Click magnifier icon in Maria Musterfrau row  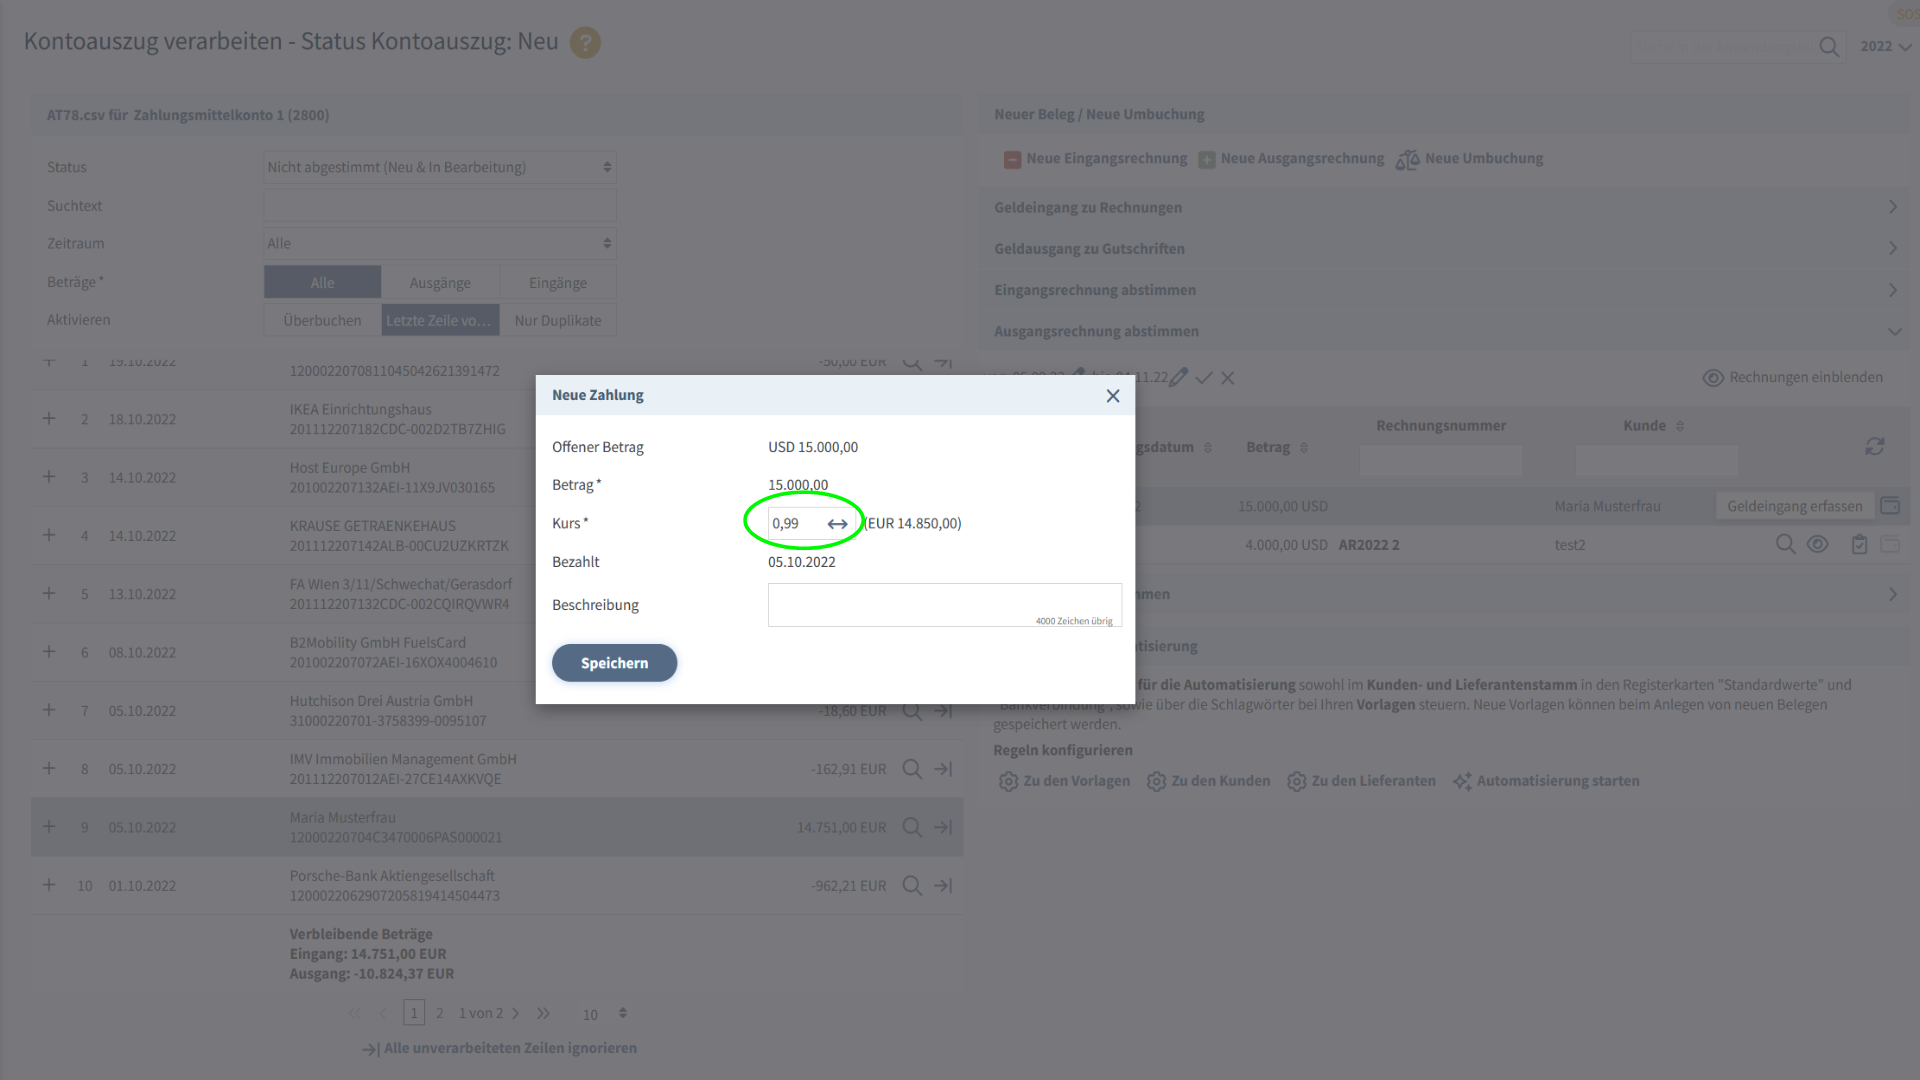[x=911, y=828]
